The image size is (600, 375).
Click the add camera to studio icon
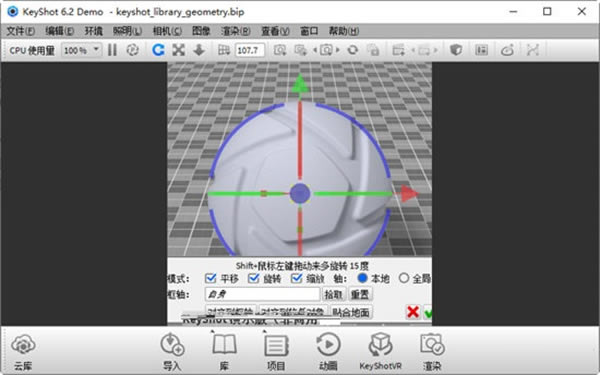coord(300,50)
